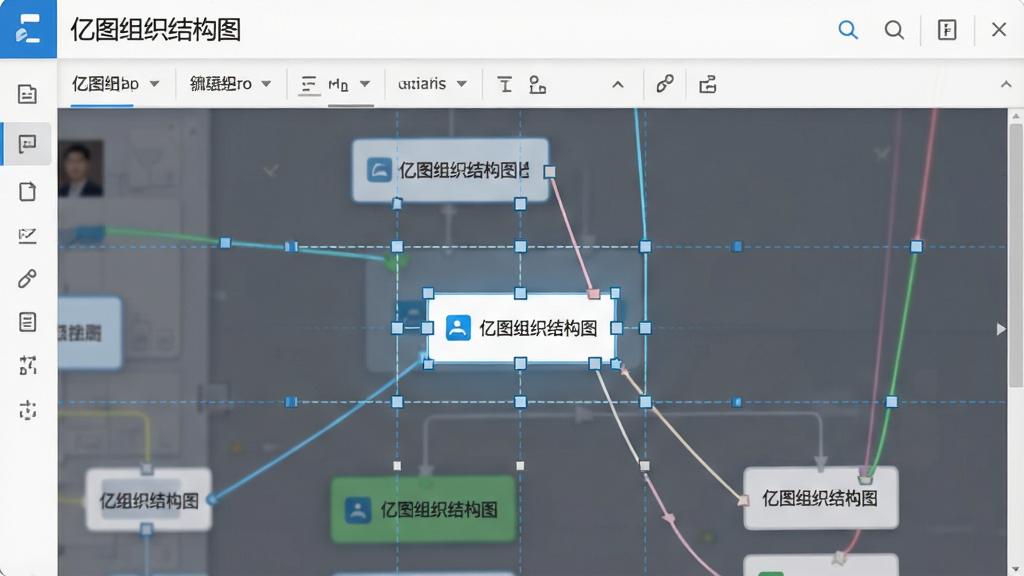Click the blue app logo in the top-left corner
The height and width of the screenshot is (576, 1024).
(x=28, y=29)
